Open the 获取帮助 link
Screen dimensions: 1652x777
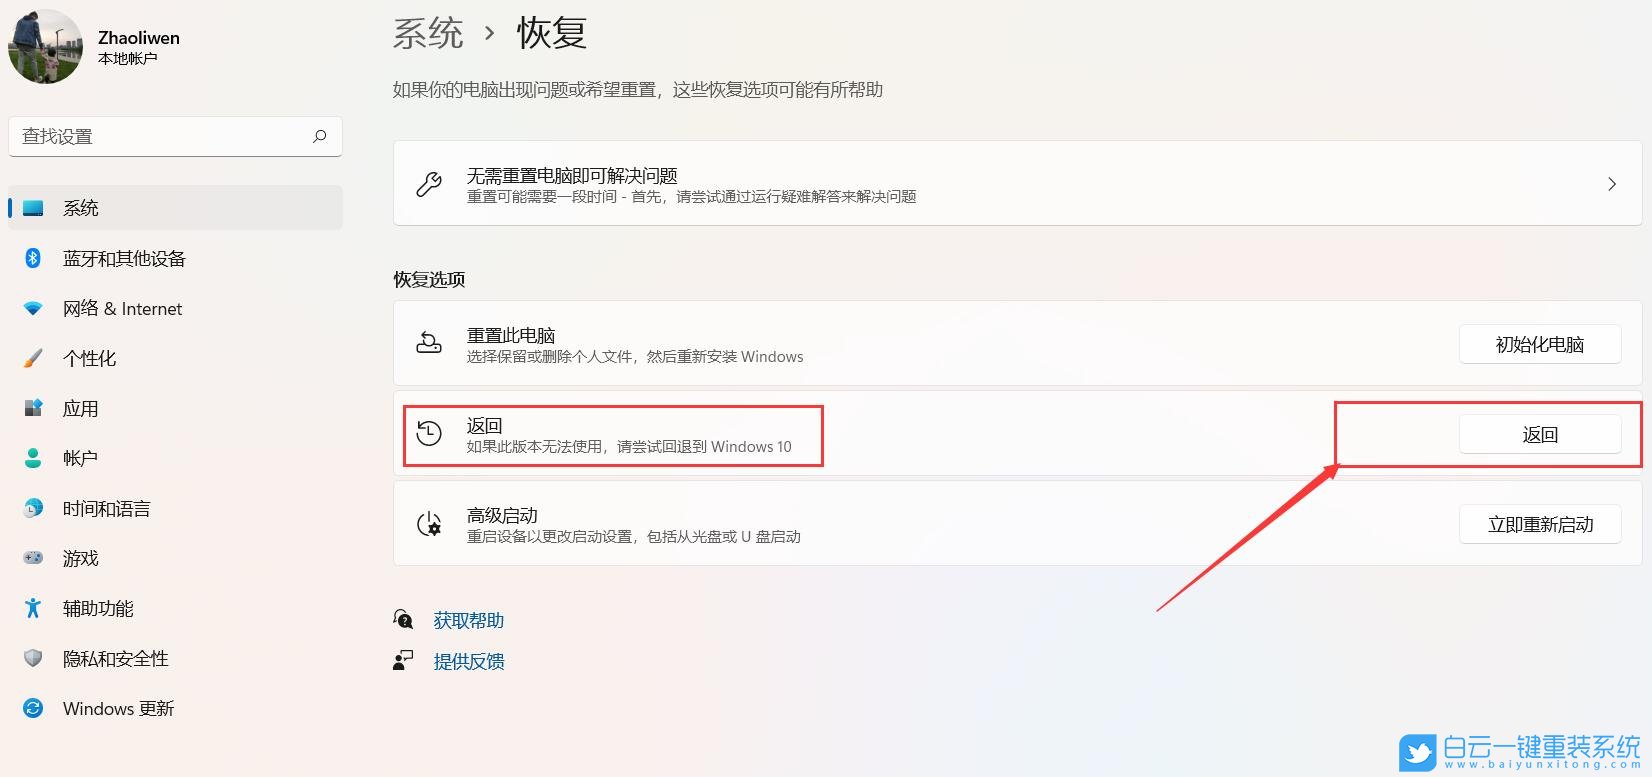coord(468,620)
